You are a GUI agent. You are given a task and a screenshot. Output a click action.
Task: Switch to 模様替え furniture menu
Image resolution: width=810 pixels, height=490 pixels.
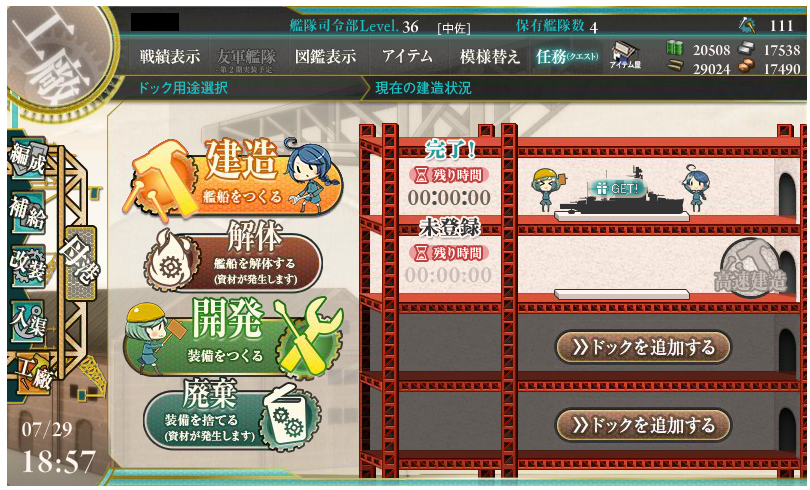click(489, 56)
